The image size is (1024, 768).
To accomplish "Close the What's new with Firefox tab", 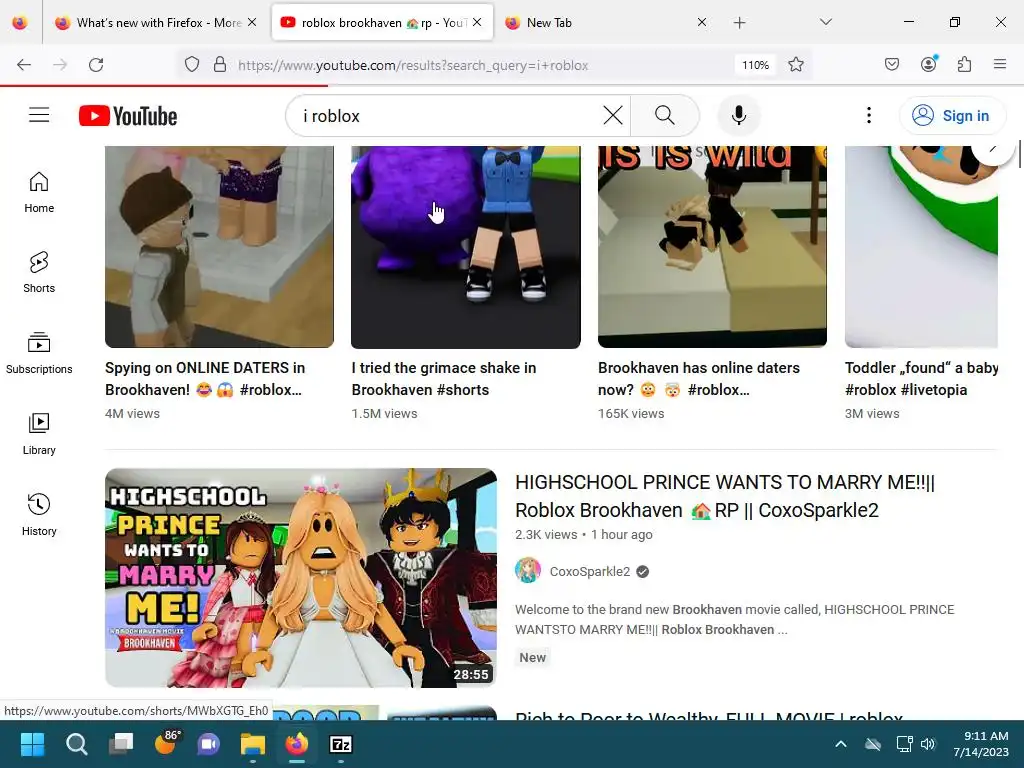I will (x=252, y=23).
